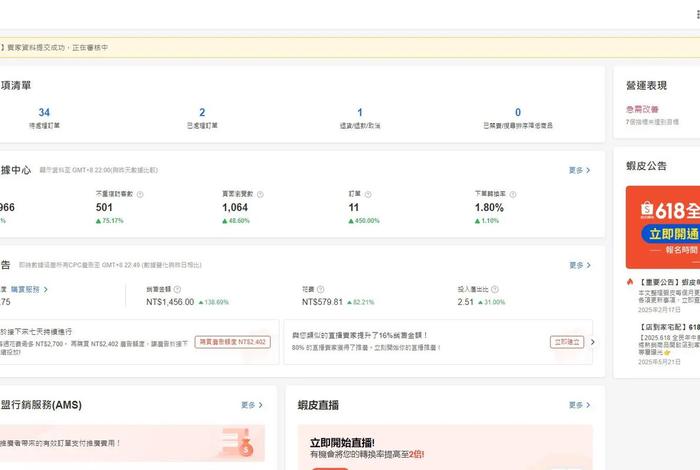
Task: Open the 【重要公告】 announcement entry
Action: tap(669, 295)
